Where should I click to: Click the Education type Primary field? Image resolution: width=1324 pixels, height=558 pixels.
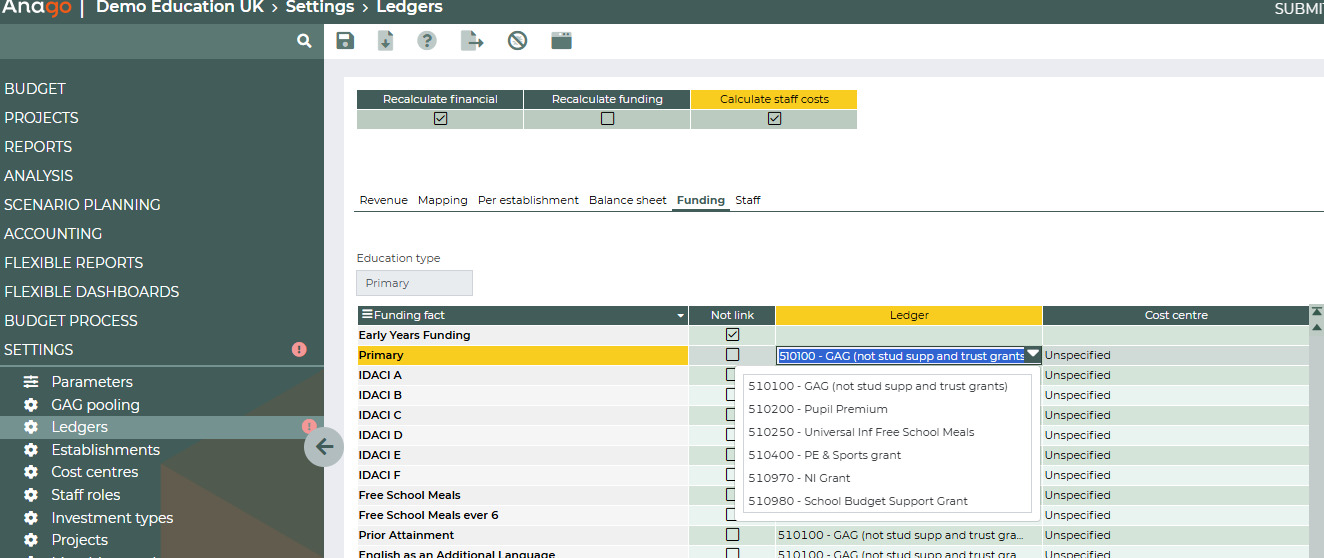tap(414, 283)
